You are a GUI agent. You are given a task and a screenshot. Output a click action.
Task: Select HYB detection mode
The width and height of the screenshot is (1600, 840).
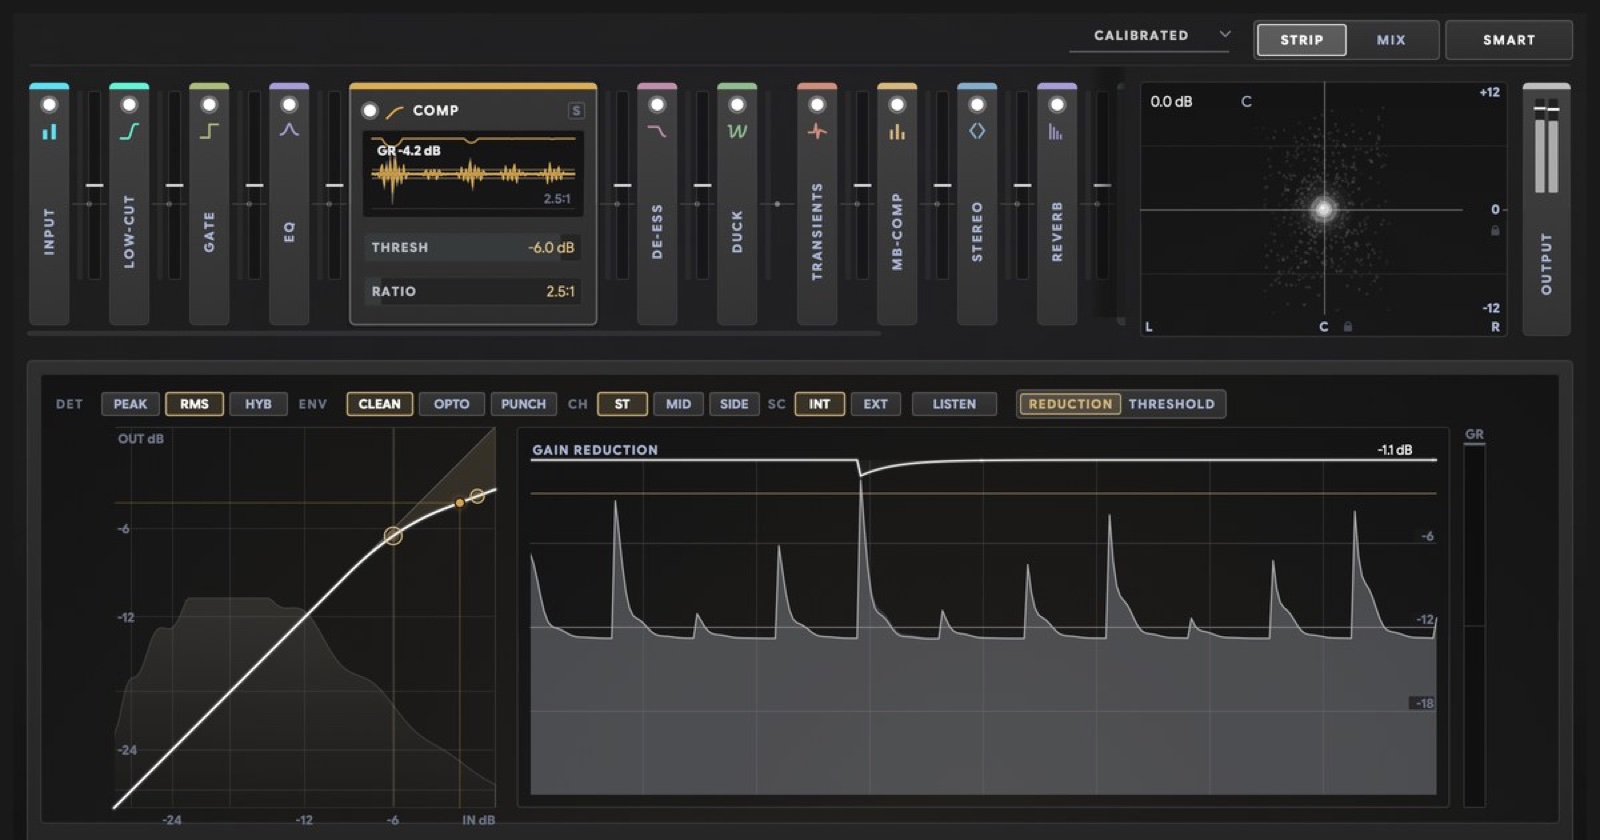point(258,404)
